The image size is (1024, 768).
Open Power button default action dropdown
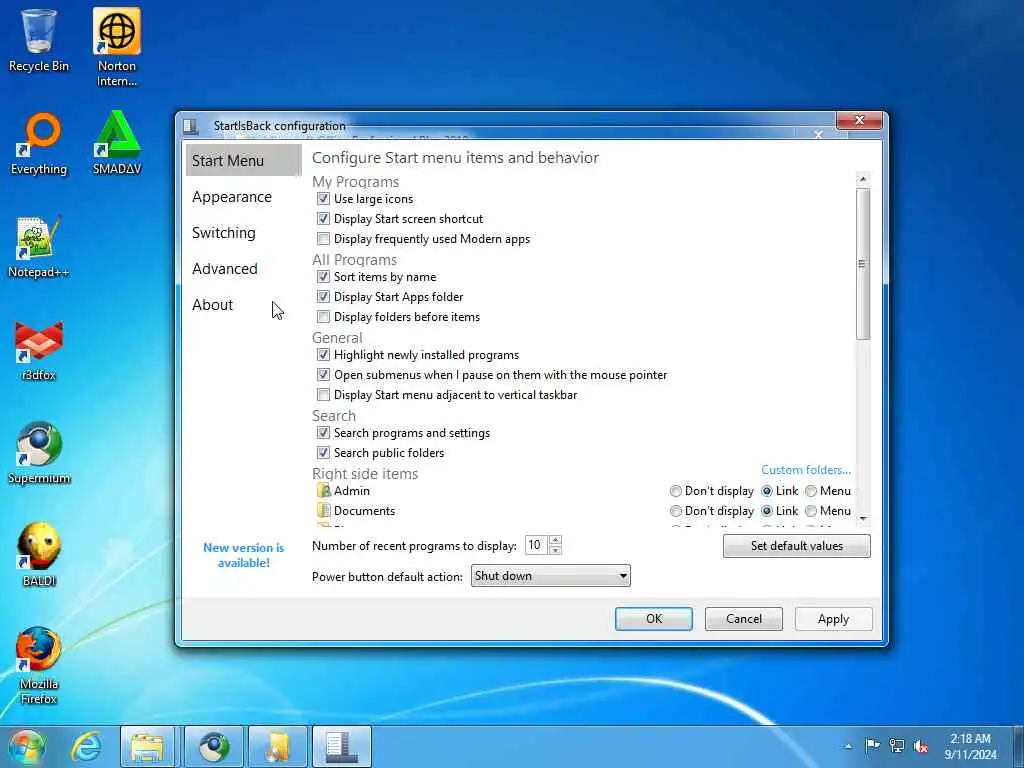551,576
